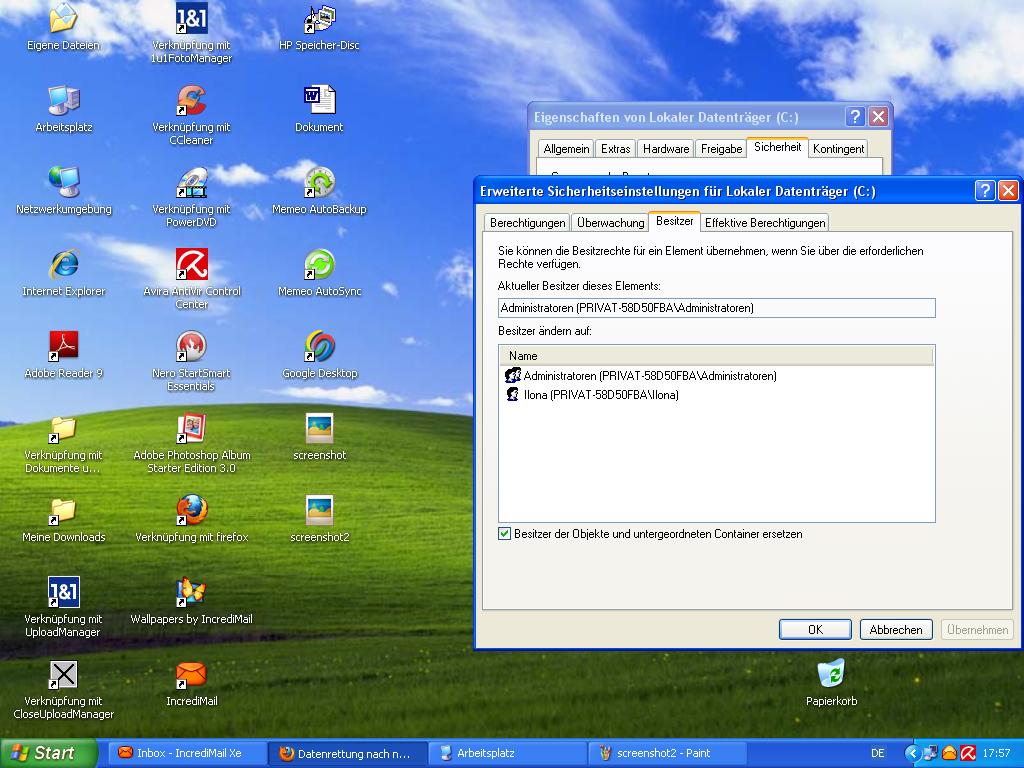
Task: Switch to Effektive Berechtigungen tab
Action: tap(765, 223)
